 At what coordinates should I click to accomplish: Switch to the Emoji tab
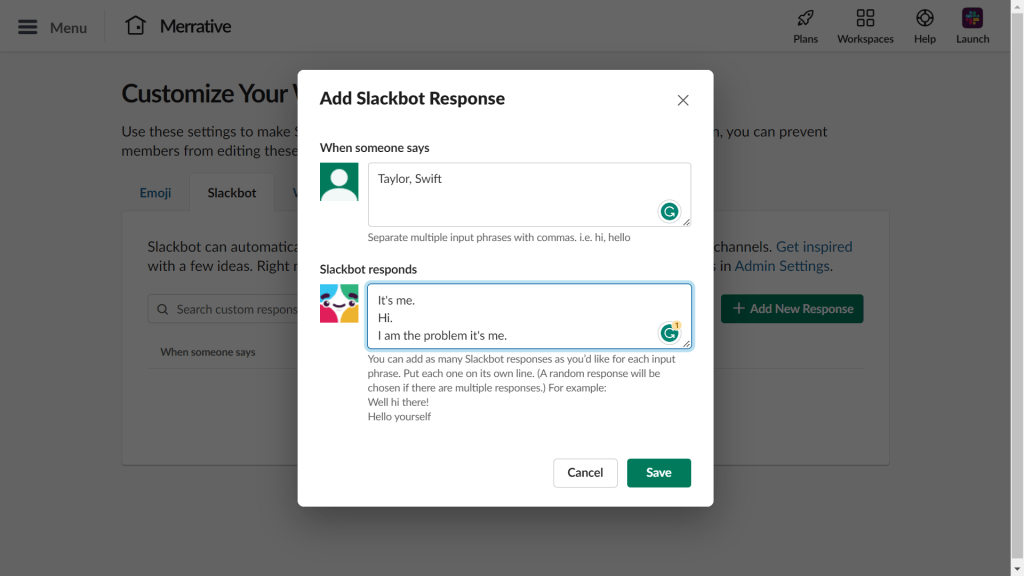[x=155, y=193]
